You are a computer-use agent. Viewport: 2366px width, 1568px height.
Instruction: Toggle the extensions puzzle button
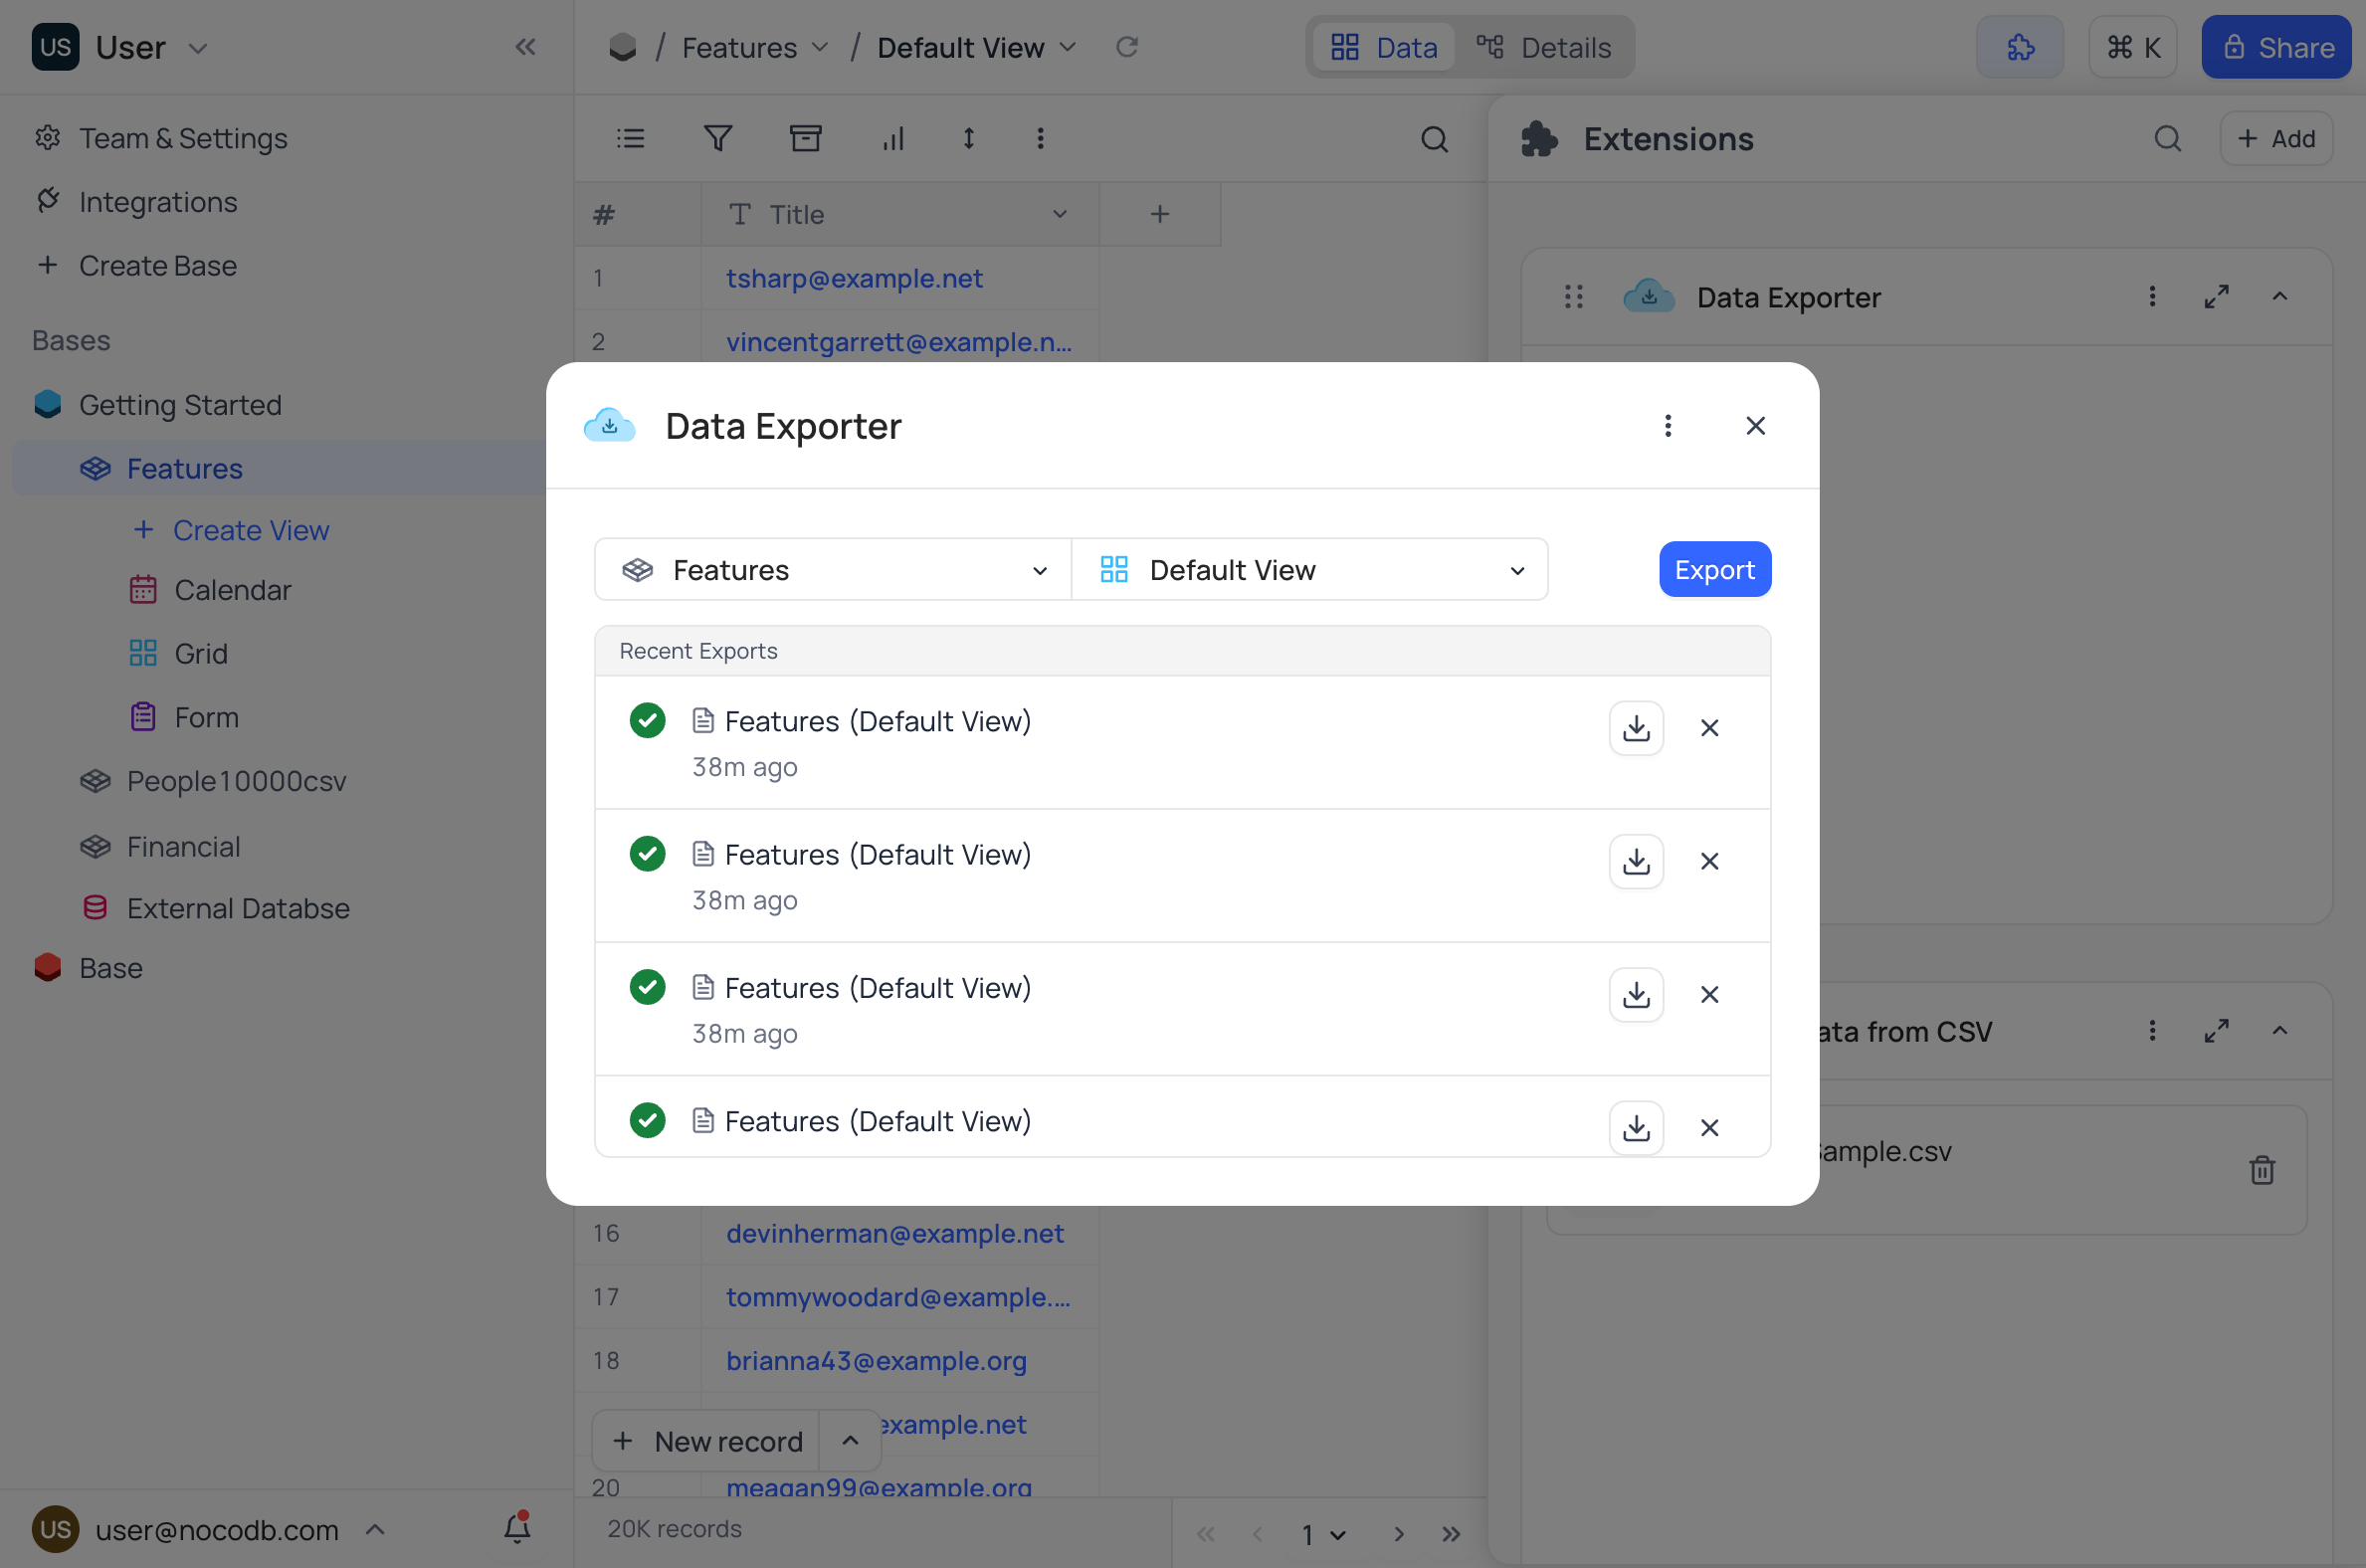click(x=2019, y=47)
